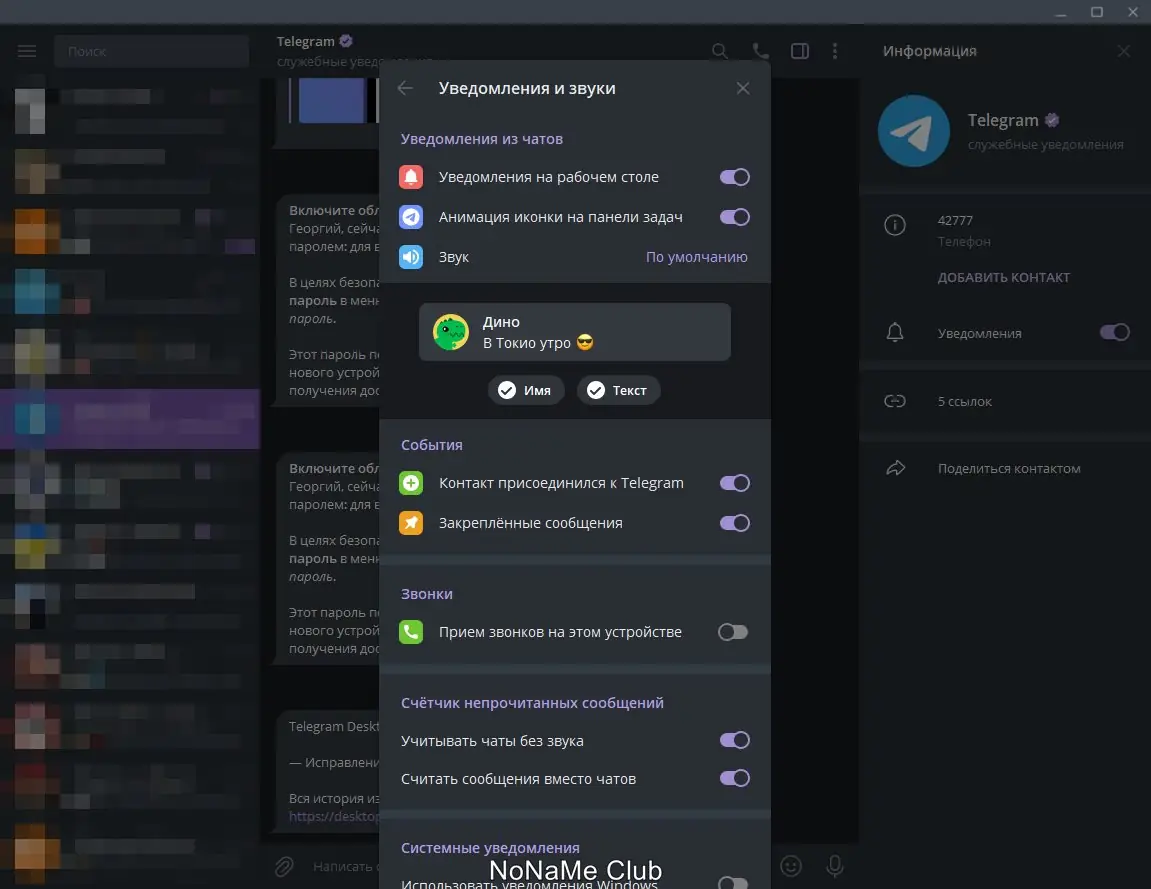Click Telegram name in the info panel
This screenshot has width=1151, height=889.
[1003, 120]
